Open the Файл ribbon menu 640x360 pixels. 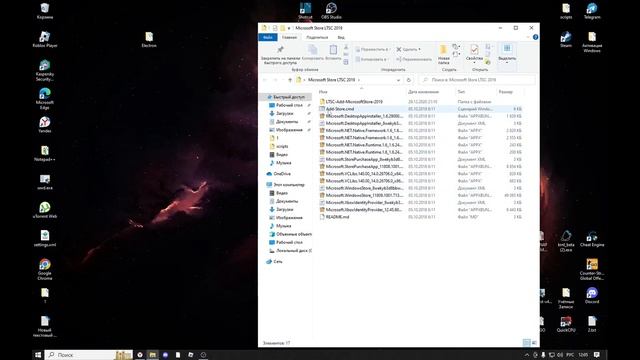268,37
